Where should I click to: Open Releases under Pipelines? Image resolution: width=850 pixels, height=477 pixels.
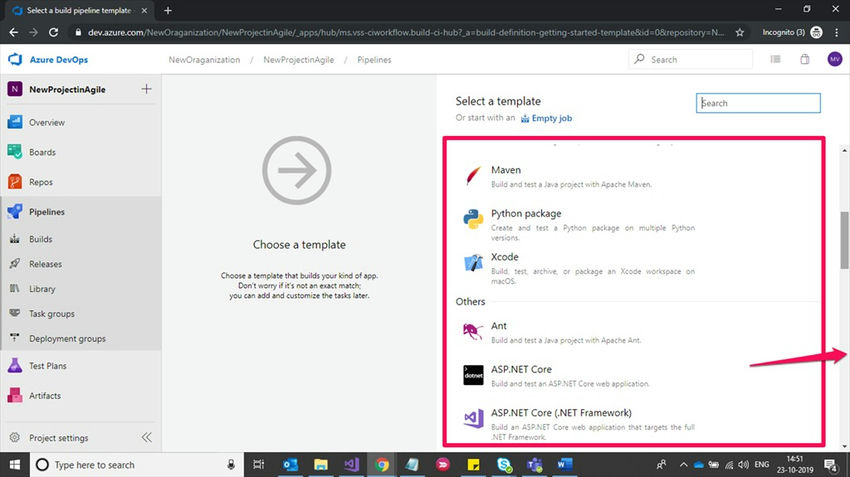click(x=46, y=264)
